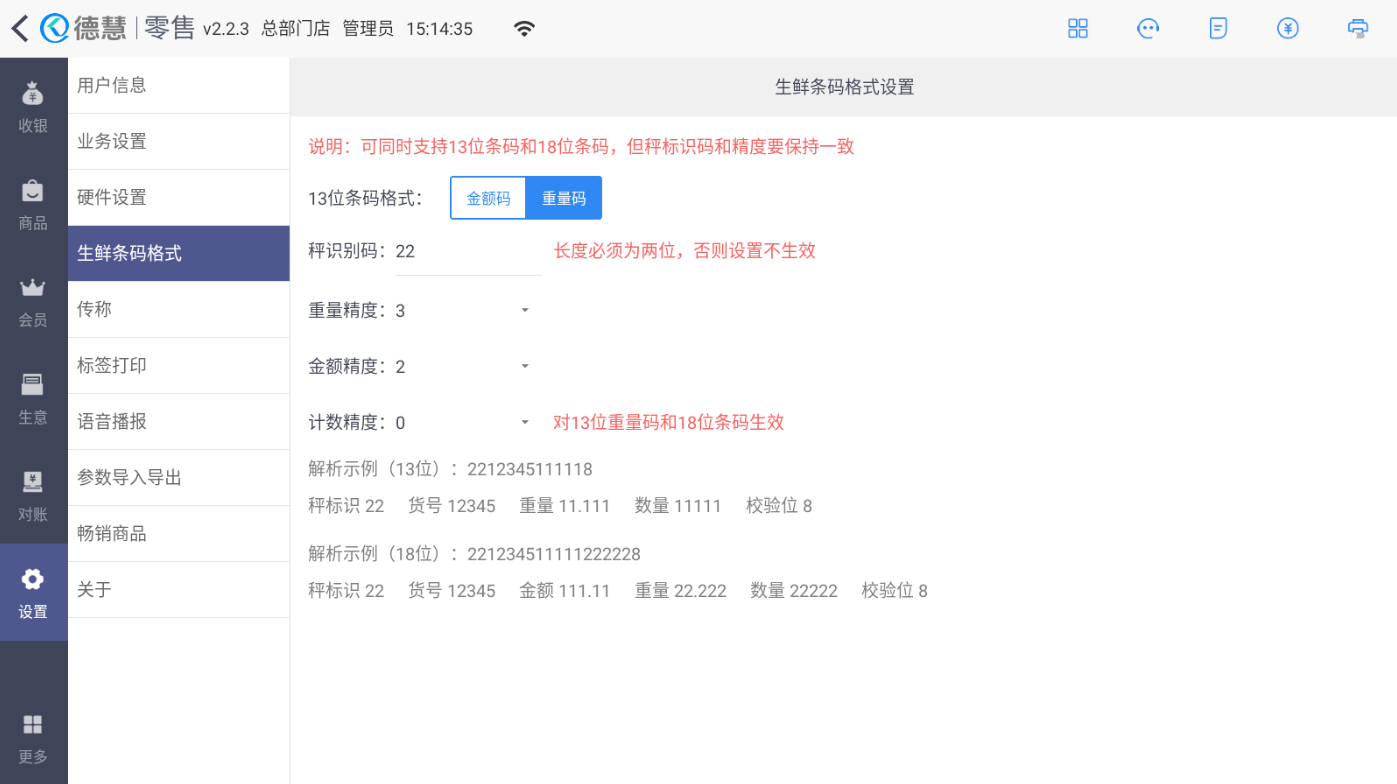Viewport: 1397px width, 784px height.
Task: Open 收银 cashier in left sidebar
Action: tap(33, 107)
